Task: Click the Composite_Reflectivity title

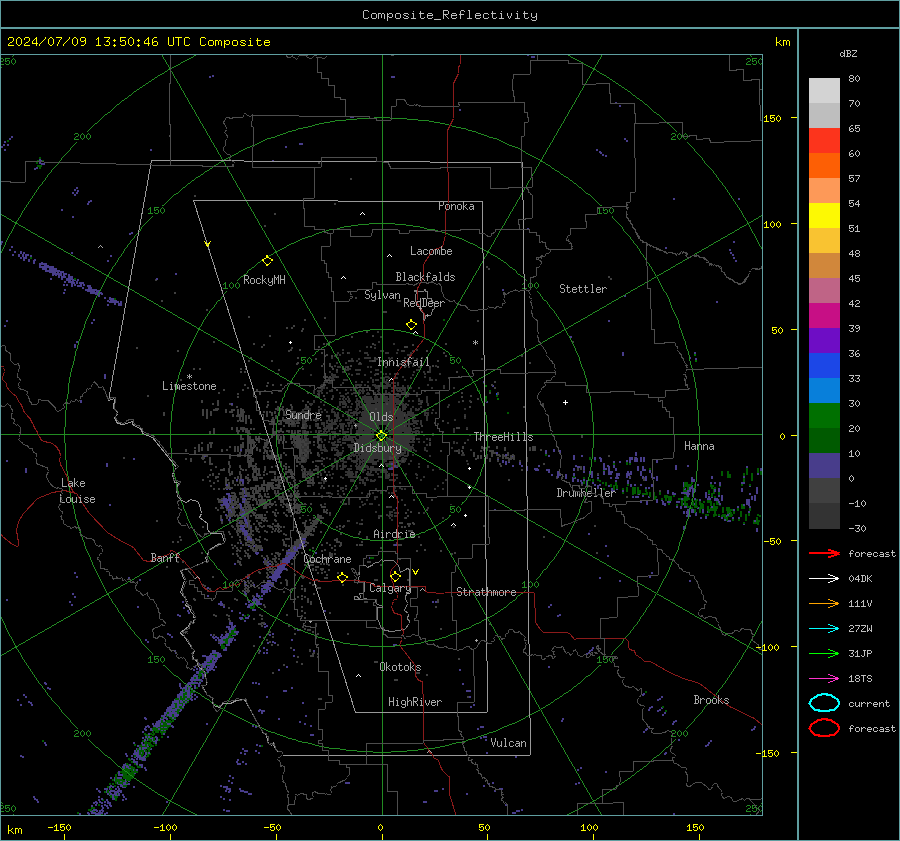Action: [450, 15]
